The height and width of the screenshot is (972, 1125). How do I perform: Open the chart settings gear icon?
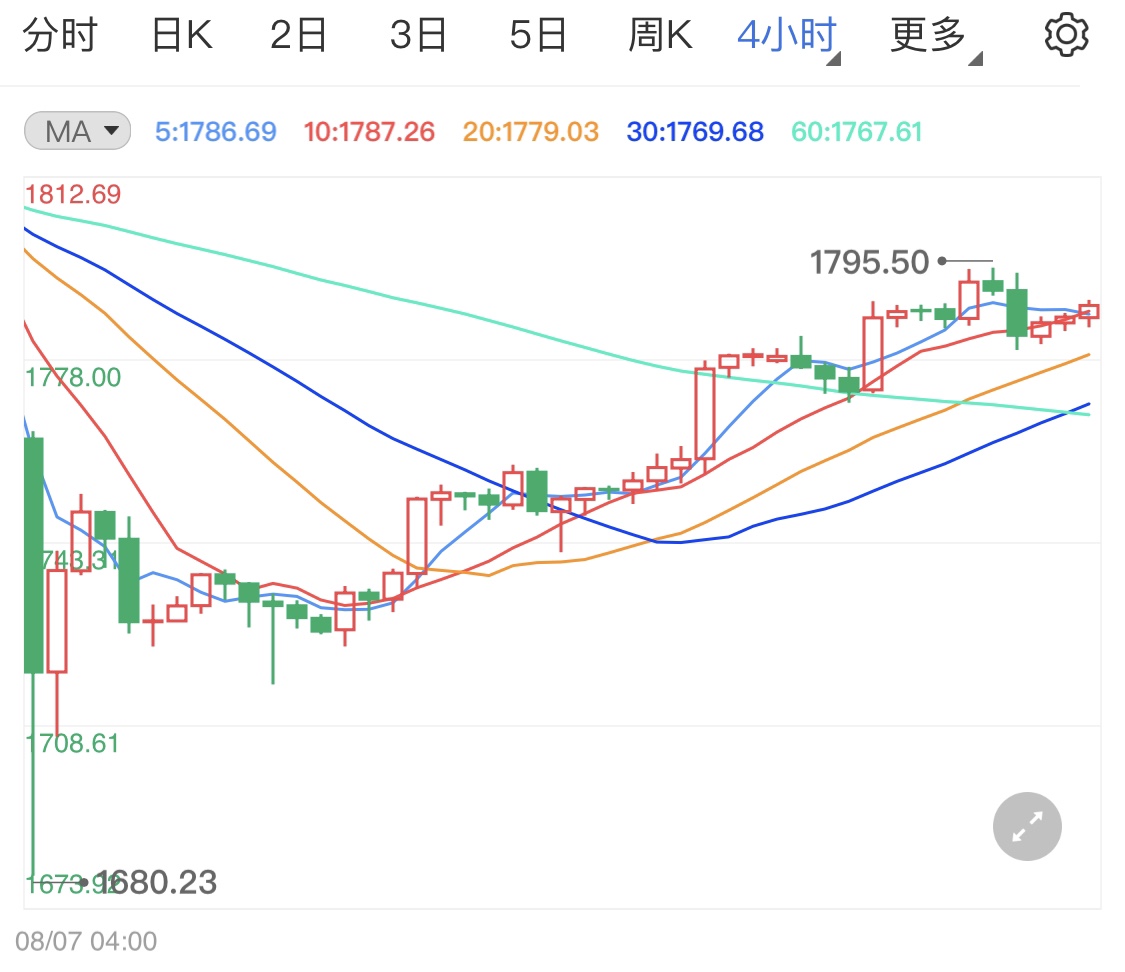1066,33
